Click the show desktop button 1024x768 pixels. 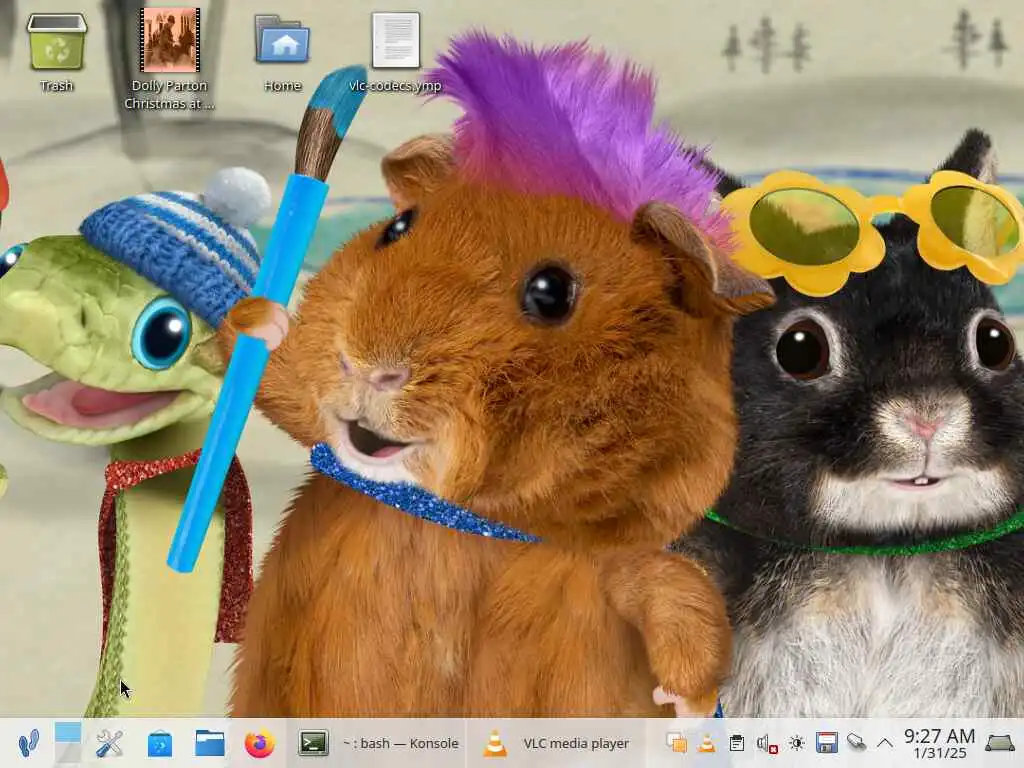click(x=999, y=743)
